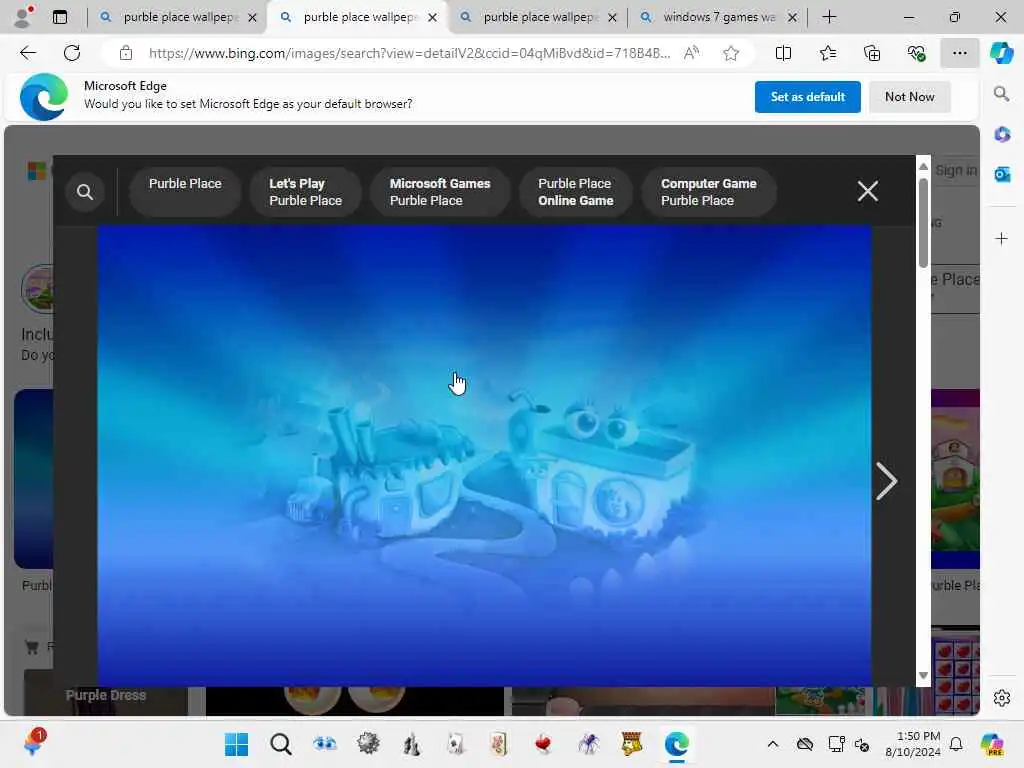Select the Microsoft Games Purble Place chip
The image size is (1024, 768).
(440, 192)
